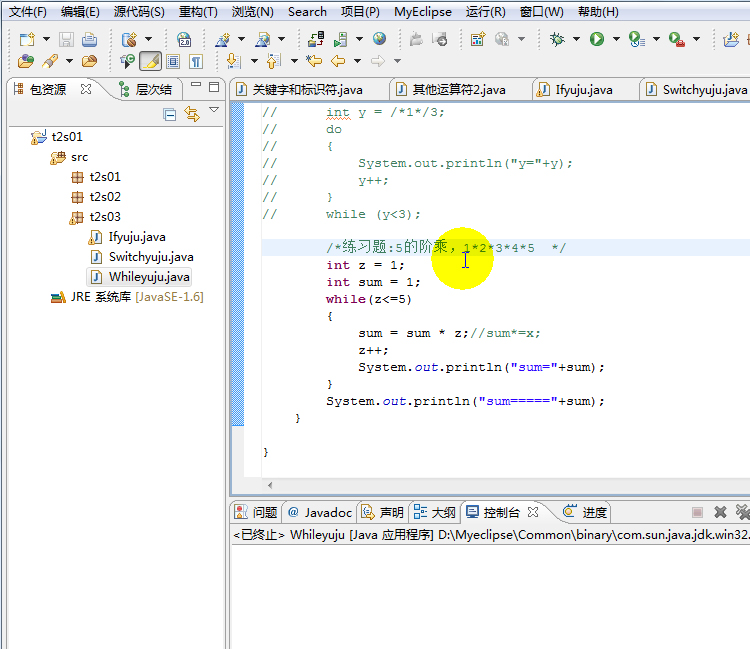Open the 大纲 outline tab
This screenshot has width=750, height=649.
434,512
